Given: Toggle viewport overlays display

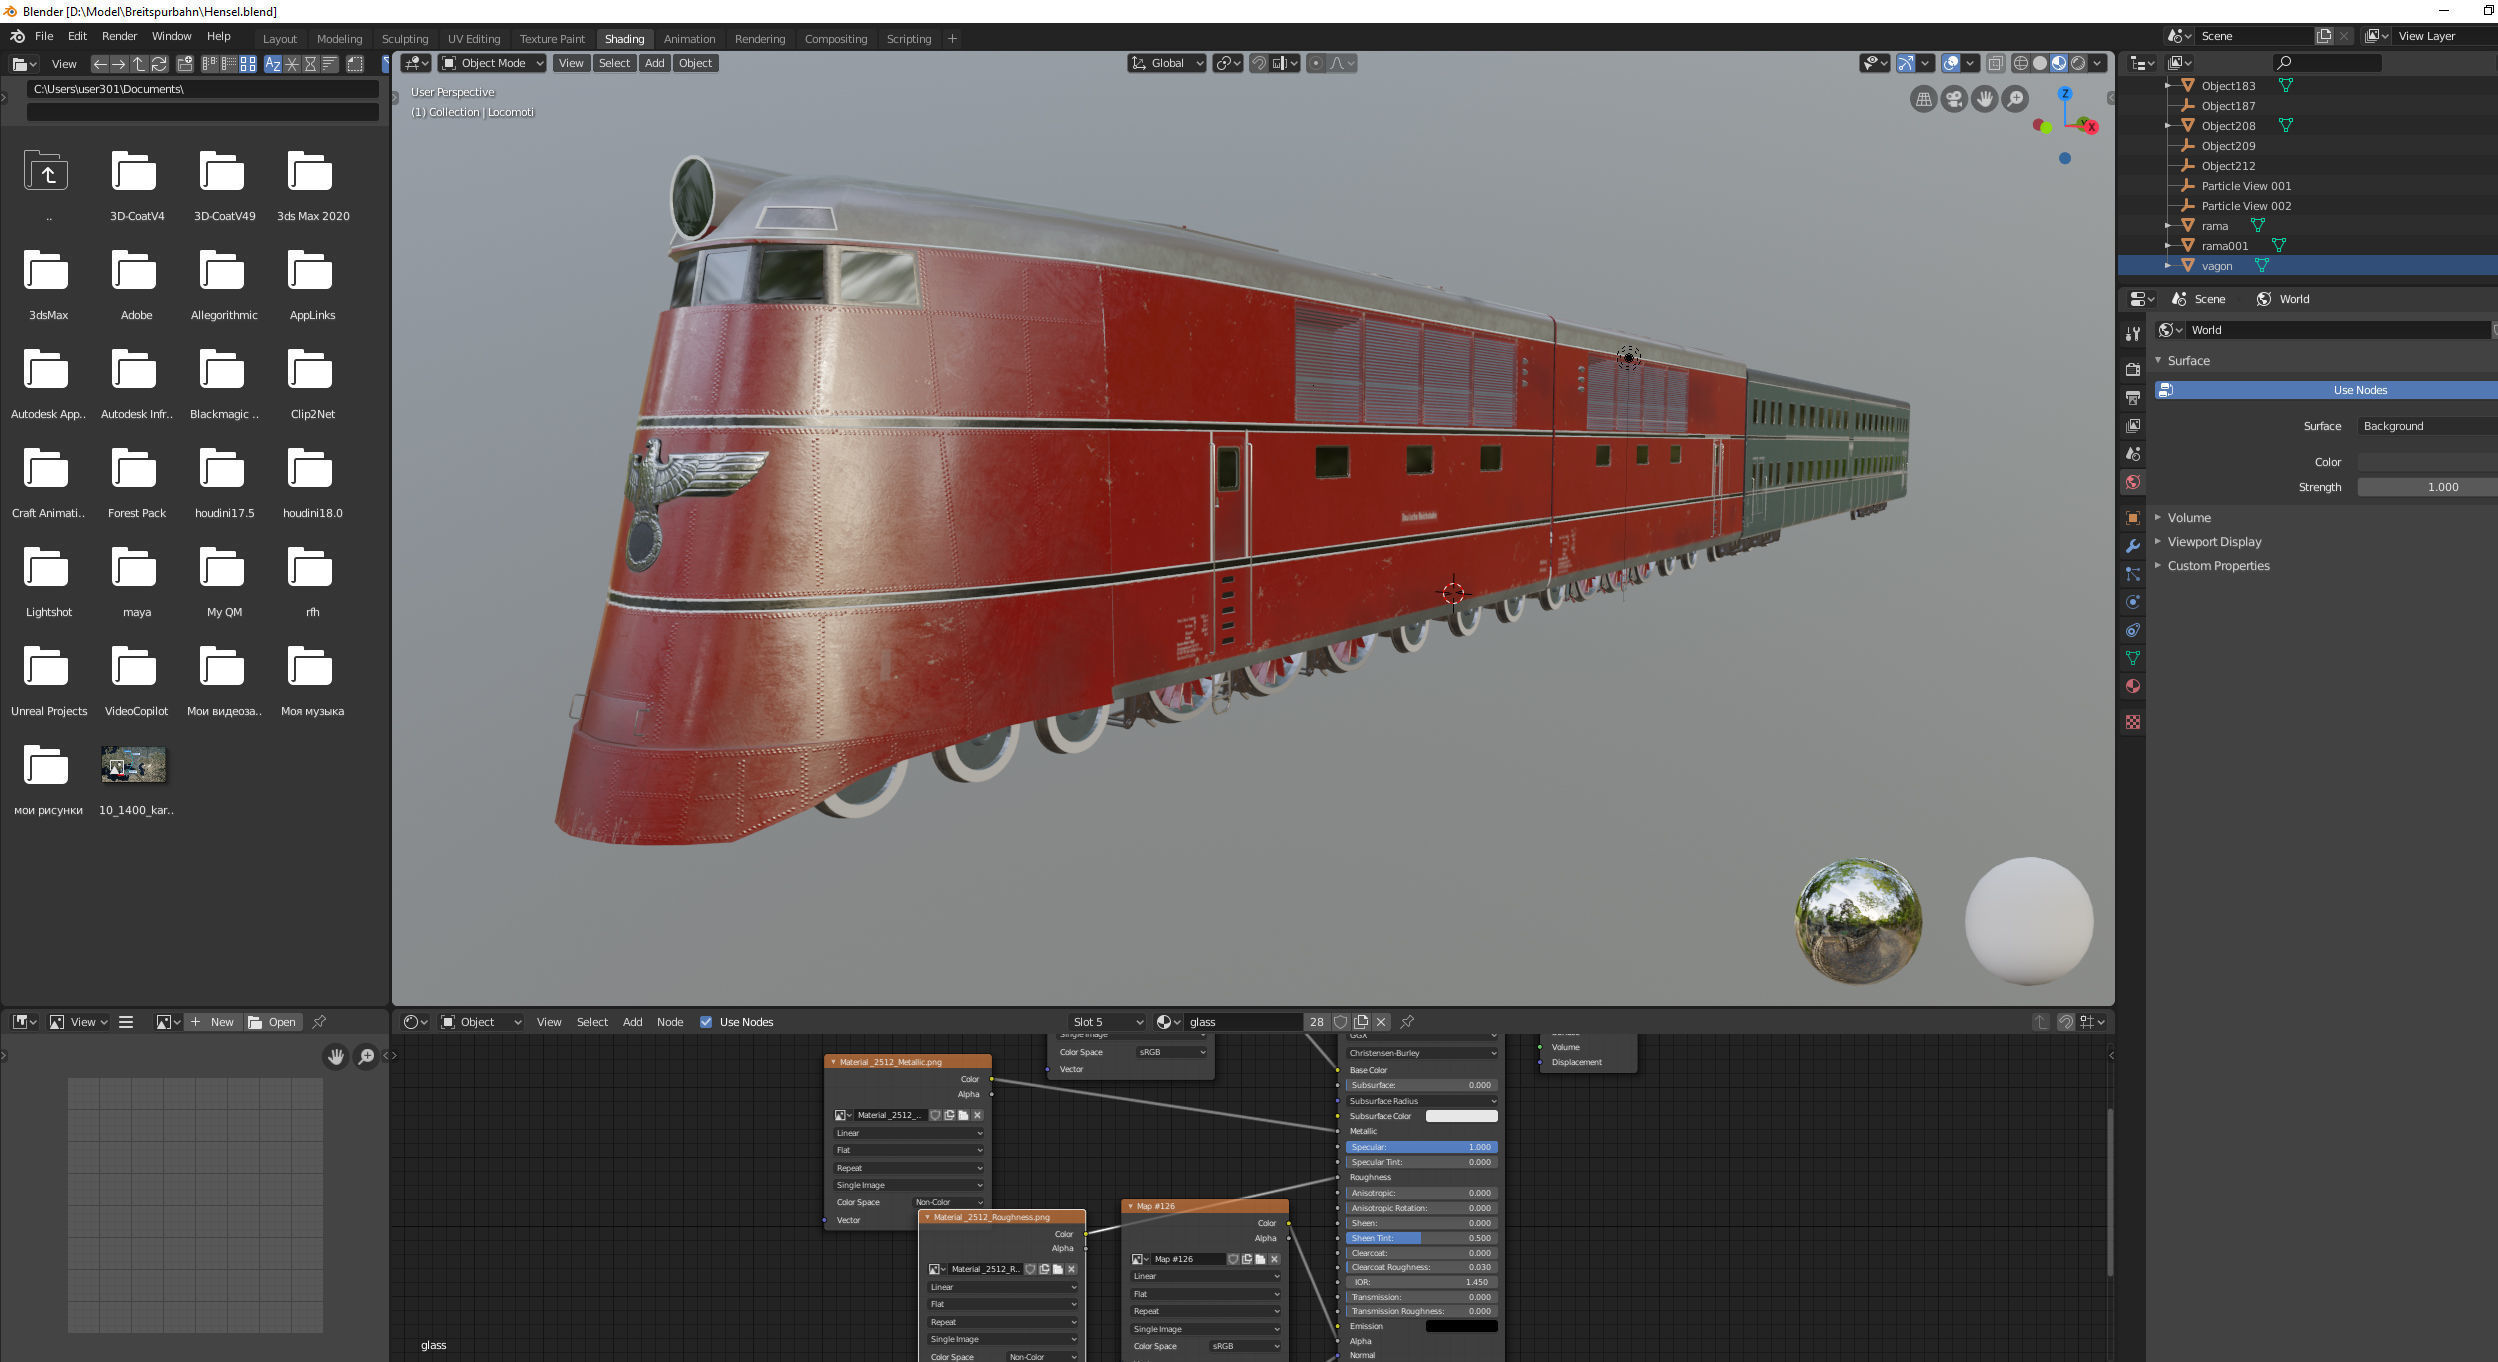Looking at the screenshot, I should pyautogui.click(x=1951, y=63).
